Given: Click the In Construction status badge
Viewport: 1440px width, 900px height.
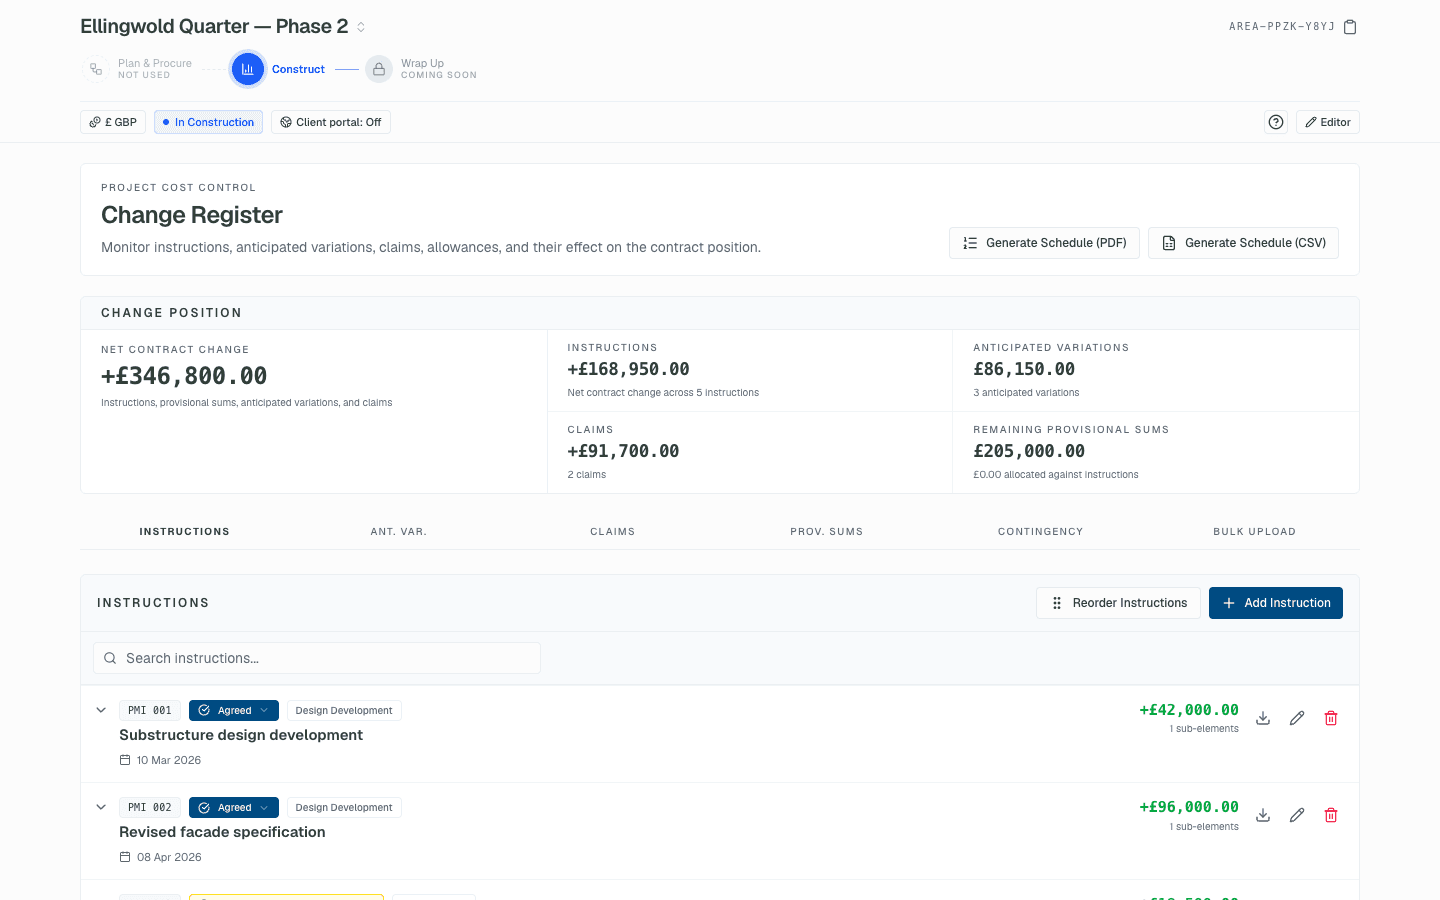Looking at the screenshot, I should tap(208, 122).
